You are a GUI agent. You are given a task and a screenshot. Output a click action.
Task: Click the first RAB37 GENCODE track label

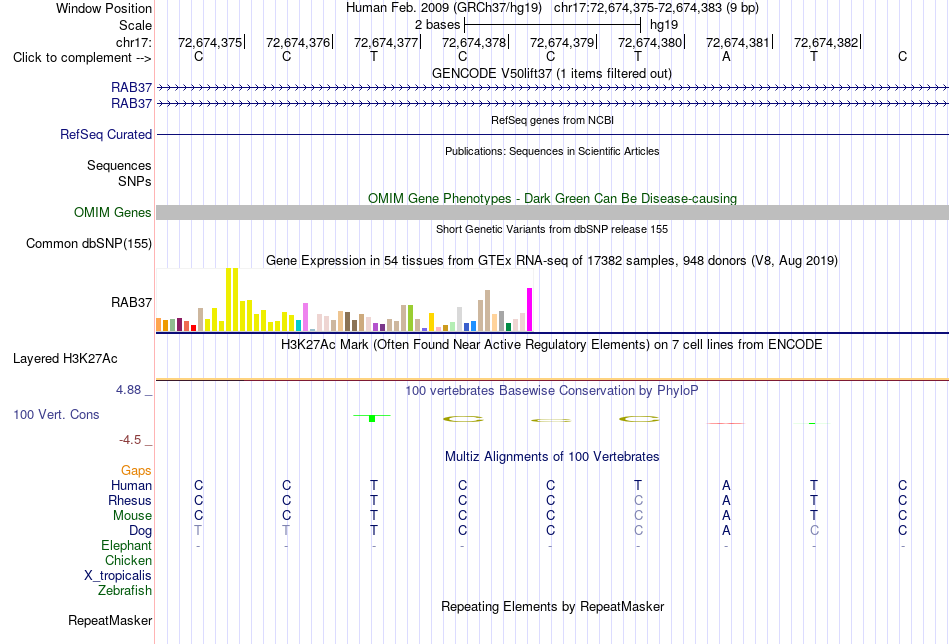(x=131, y=88)
